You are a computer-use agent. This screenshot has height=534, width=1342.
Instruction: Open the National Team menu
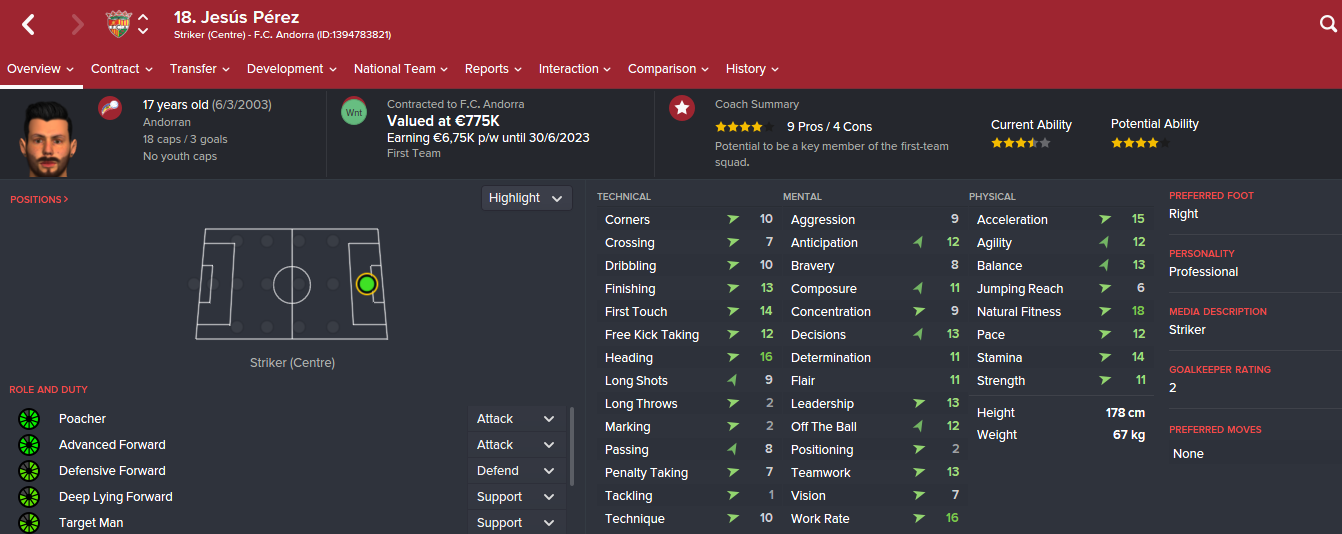click(x=401, y=69)
